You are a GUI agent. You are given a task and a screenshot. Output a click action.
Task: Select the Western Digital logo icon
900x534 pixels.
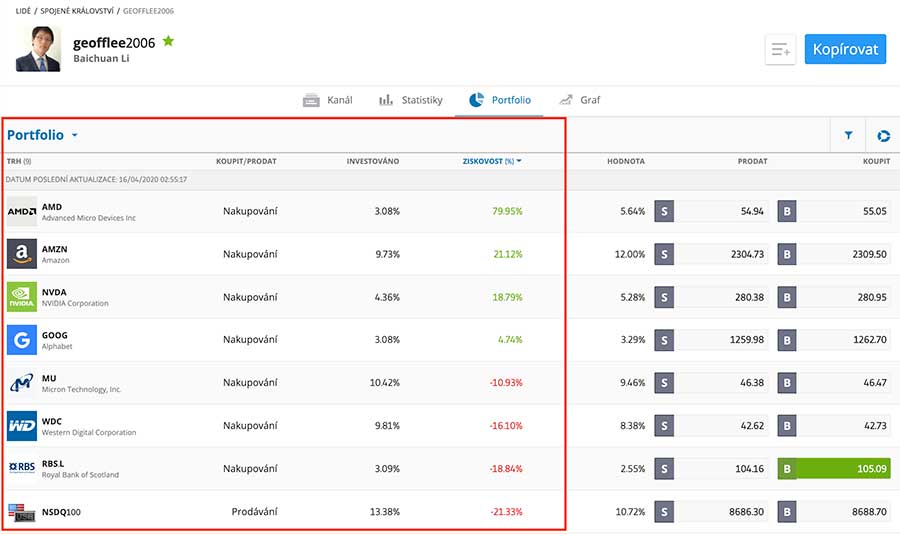click(x=22, y=426)
